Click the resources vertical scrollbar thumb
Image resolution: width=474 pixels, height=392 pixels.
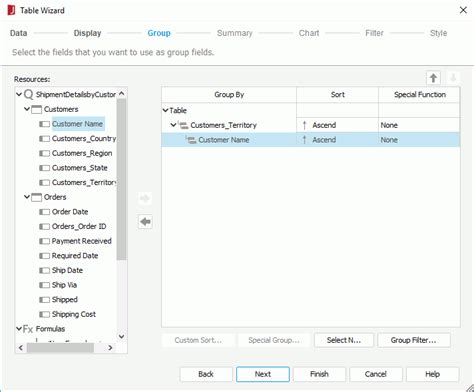121,179
